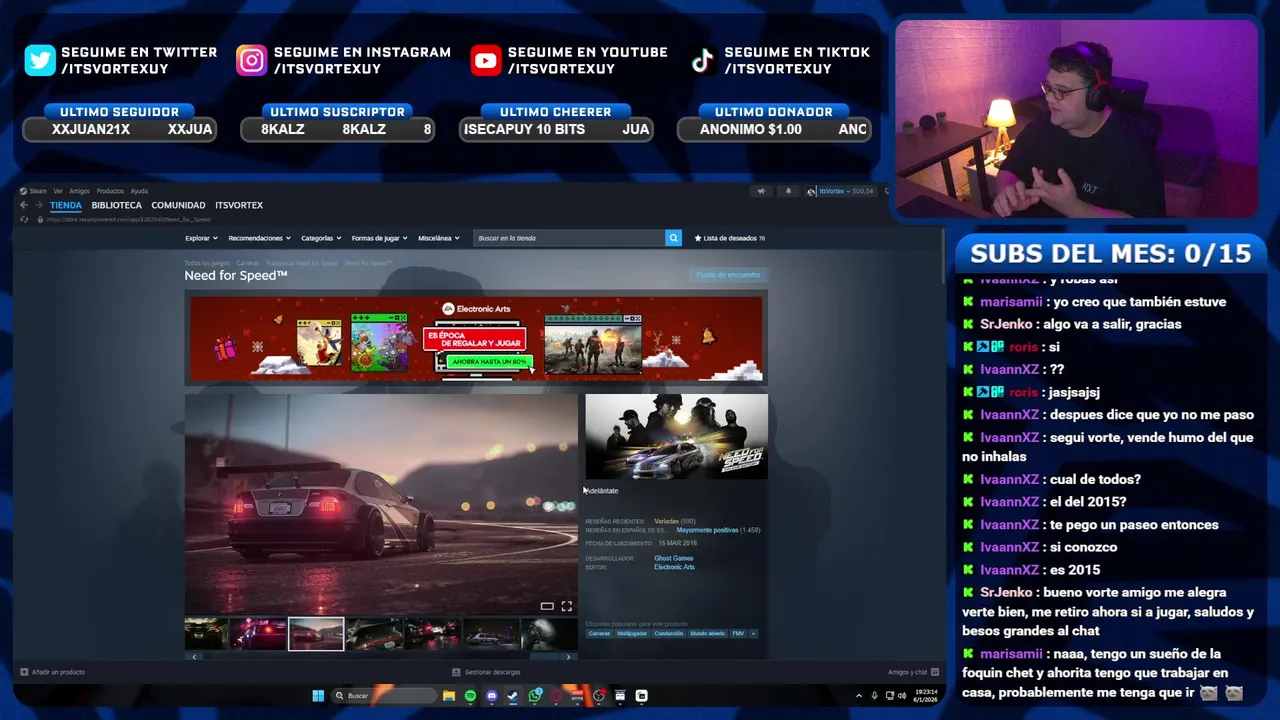
Task: Show hidden tray icons chevron
Action: click(x=858, y=696)
